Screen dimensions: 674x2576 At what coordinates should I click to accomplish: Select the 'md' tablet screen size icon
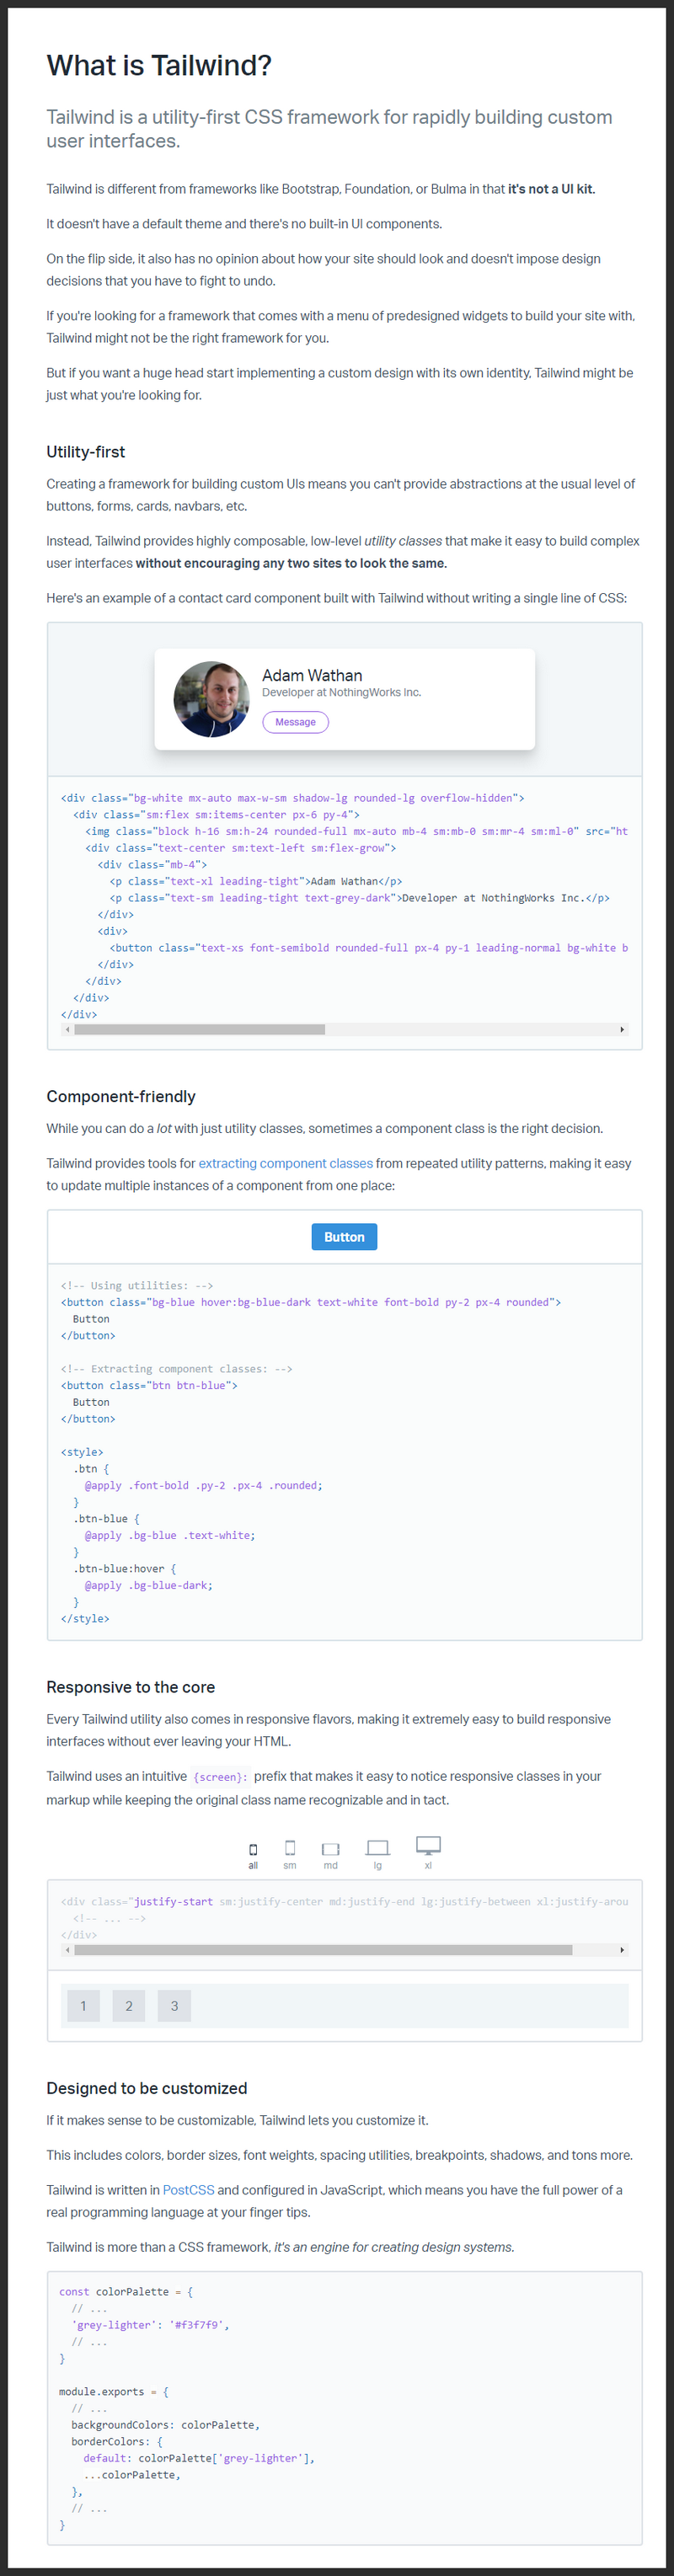pos(331,1849)
